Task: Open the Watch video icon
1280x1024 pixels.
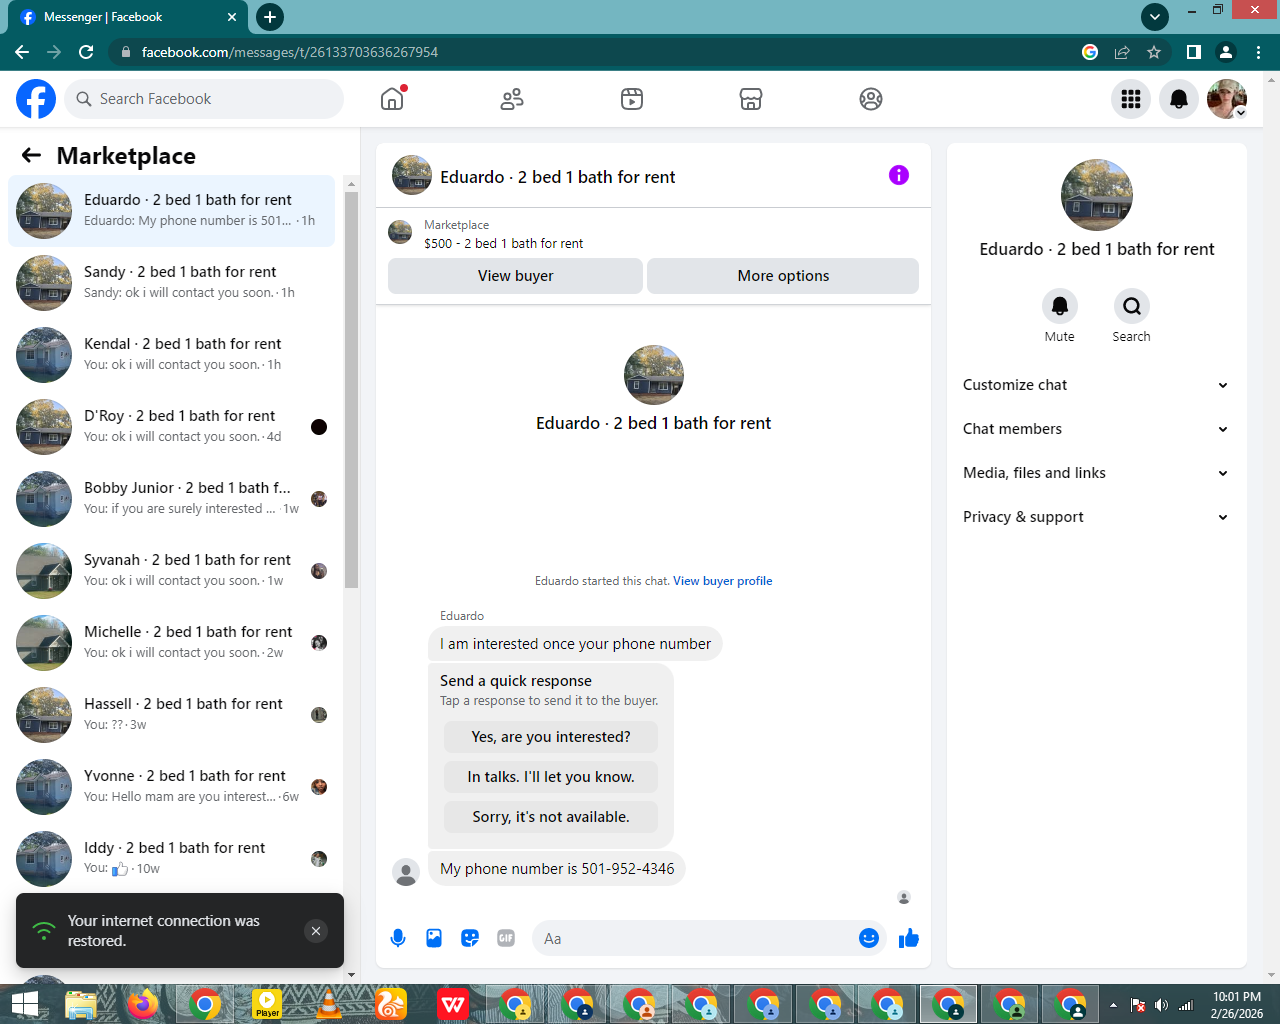Action: pos(632,99)
